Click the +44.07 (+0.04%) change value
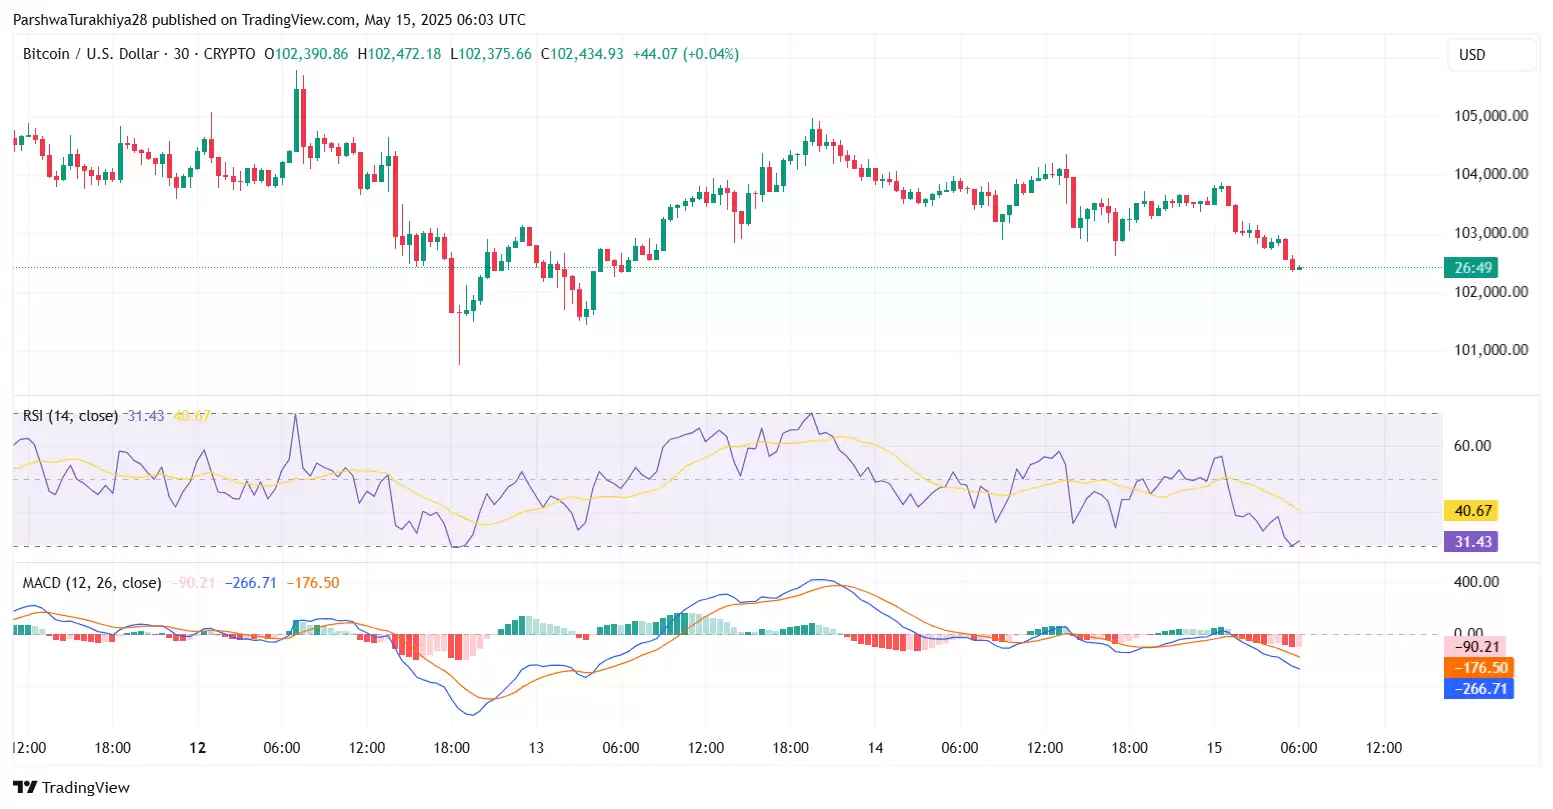Screen dimensions: 1553x809 [x=687, y=54]
